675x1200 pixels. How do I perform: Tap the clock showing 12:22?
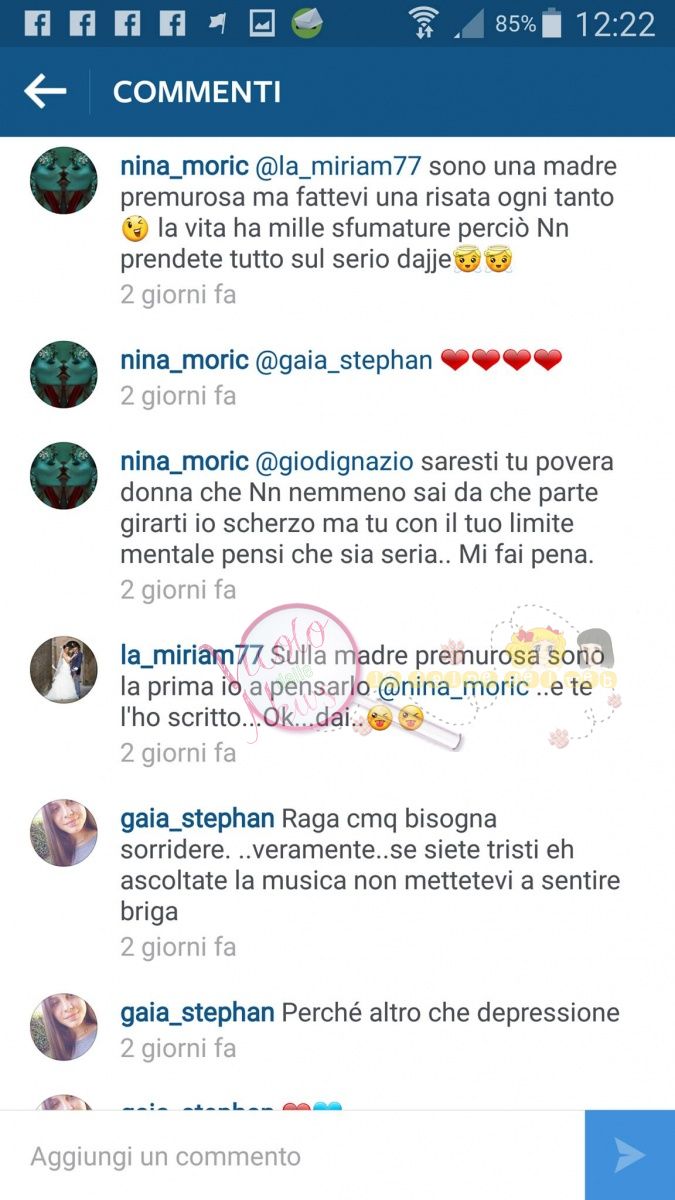click(615, 23)
